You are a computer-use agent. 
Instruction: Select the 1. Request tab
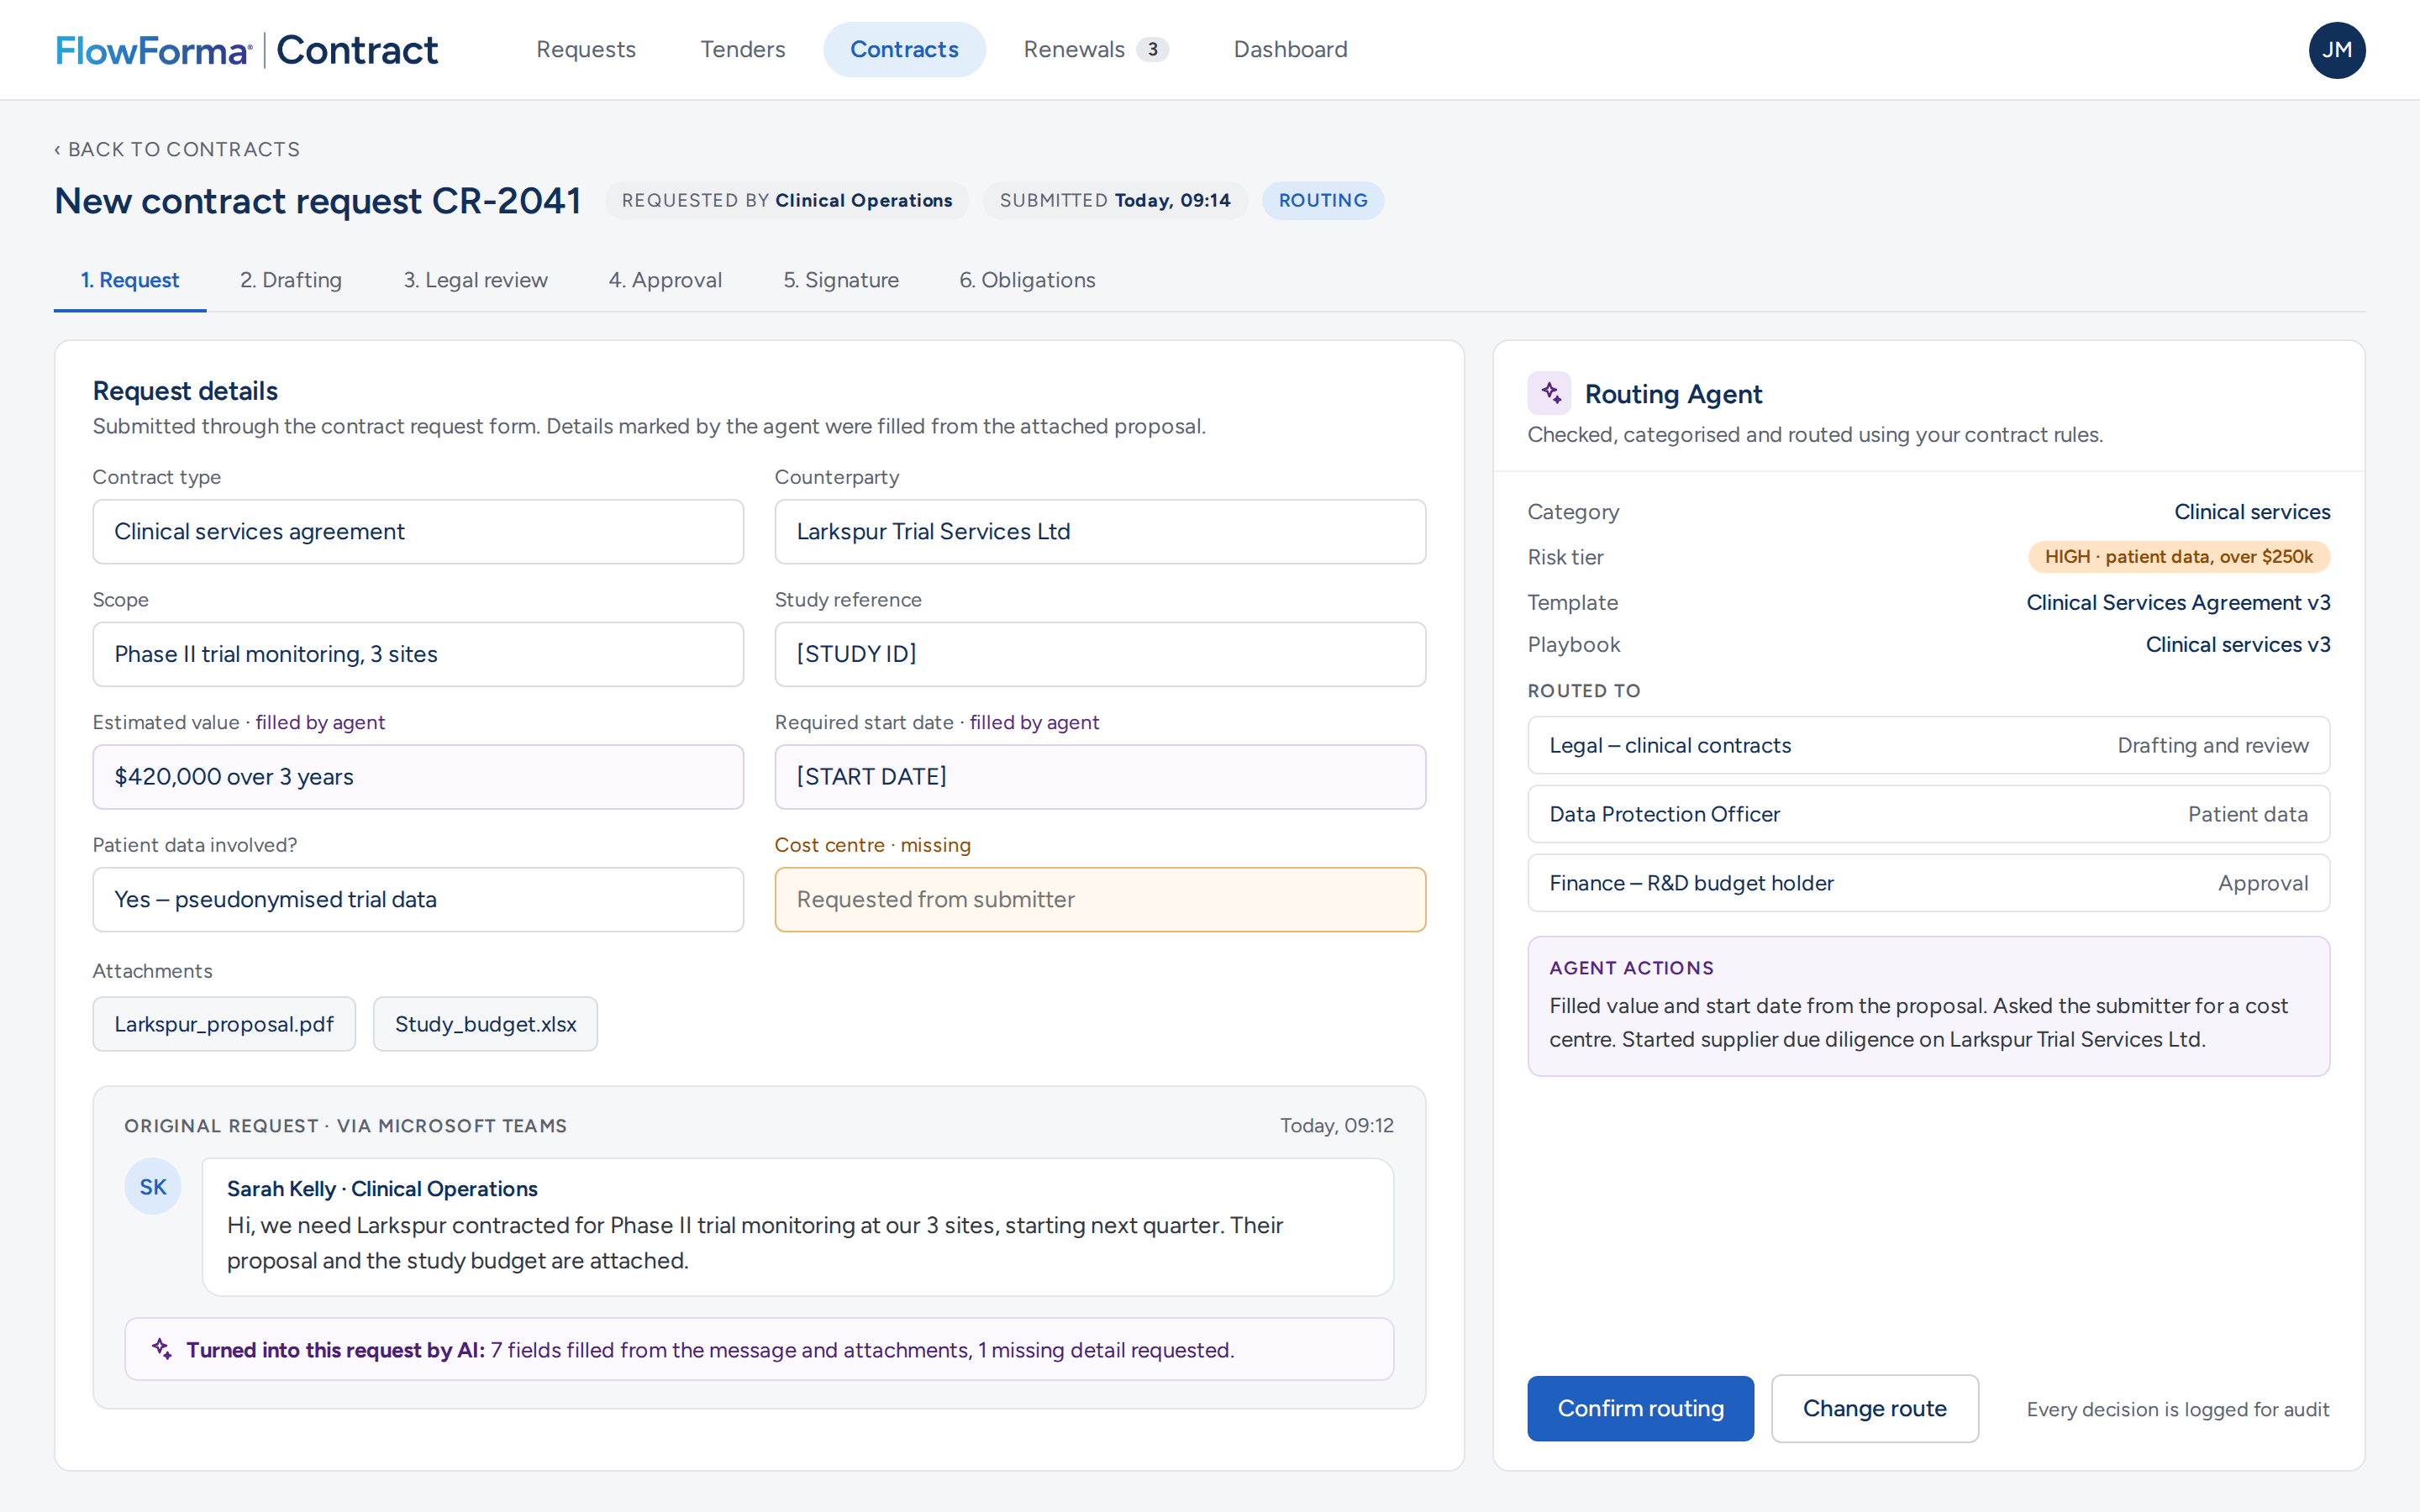(130, 280)
